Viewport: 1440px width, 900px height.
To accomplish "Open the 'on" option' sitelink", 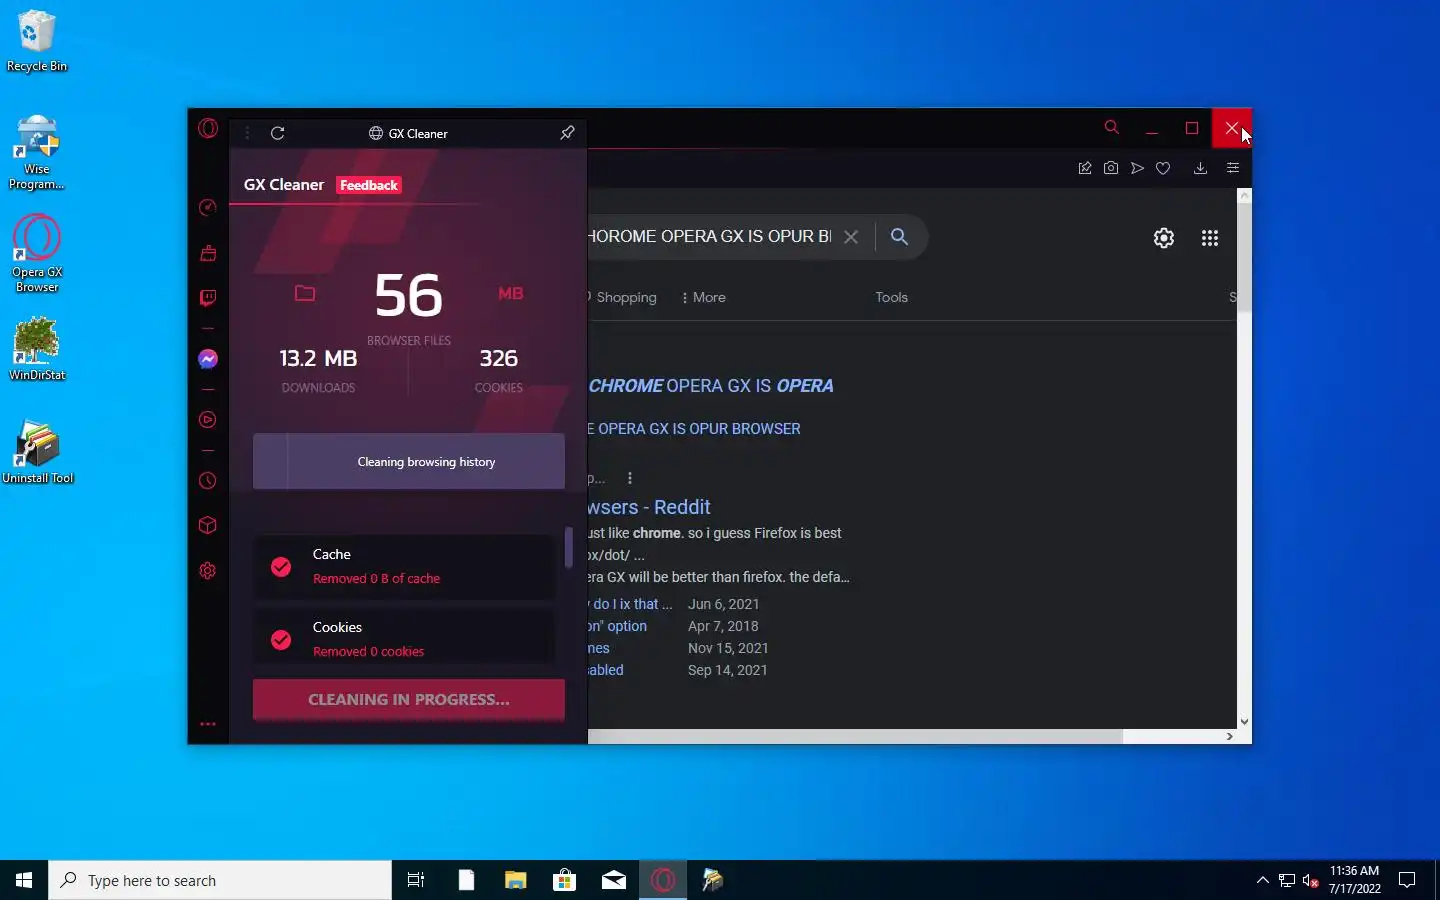I will 618,626.
